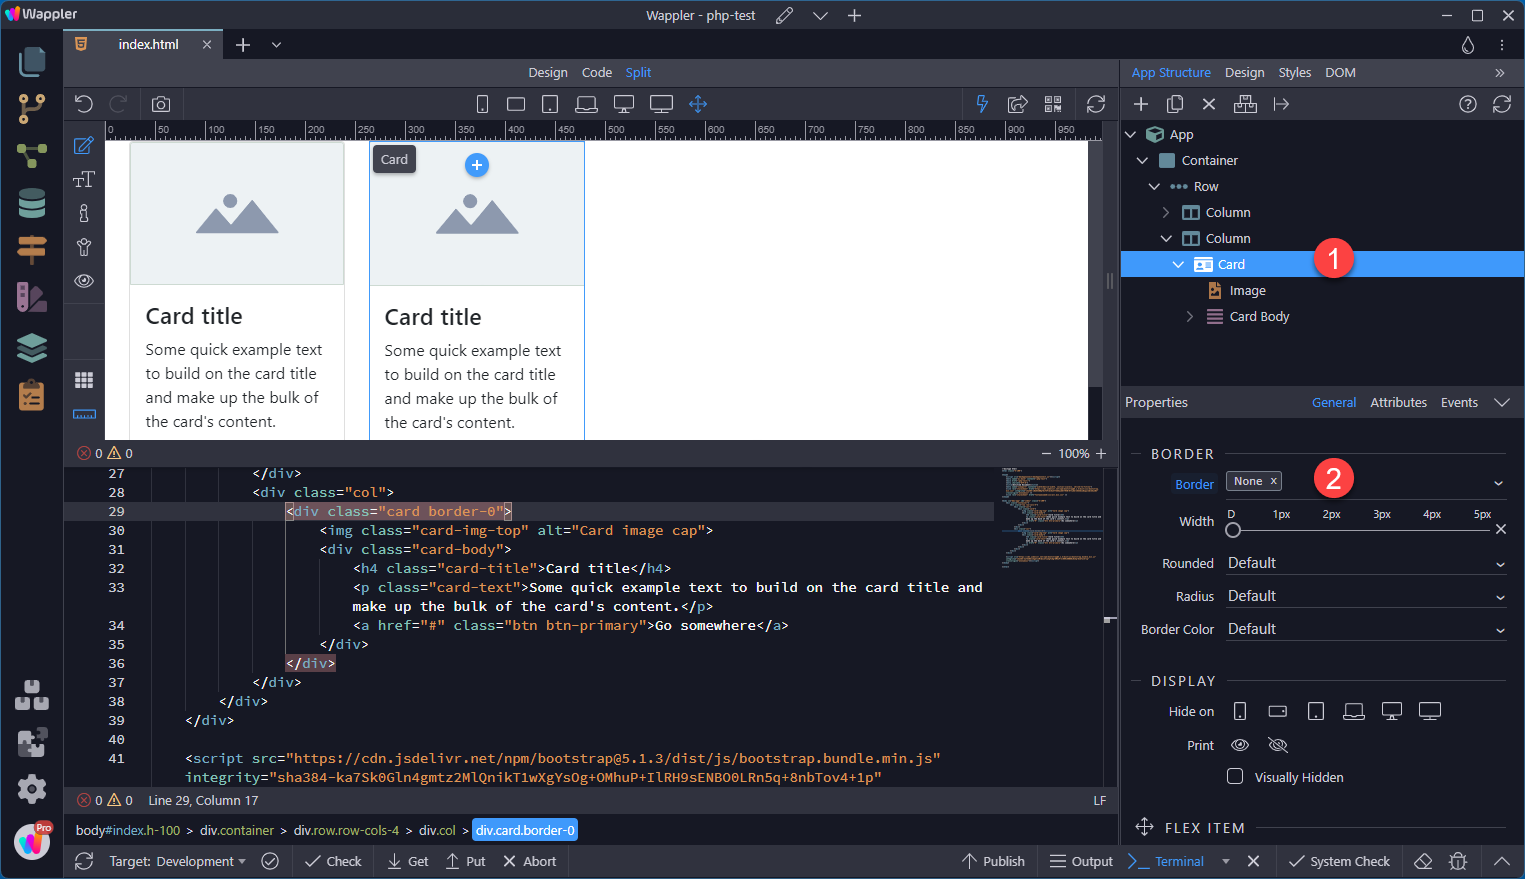Click the undo arrow in design toolbar
The height and width of the screenshot is (879, 1525).
84,104
